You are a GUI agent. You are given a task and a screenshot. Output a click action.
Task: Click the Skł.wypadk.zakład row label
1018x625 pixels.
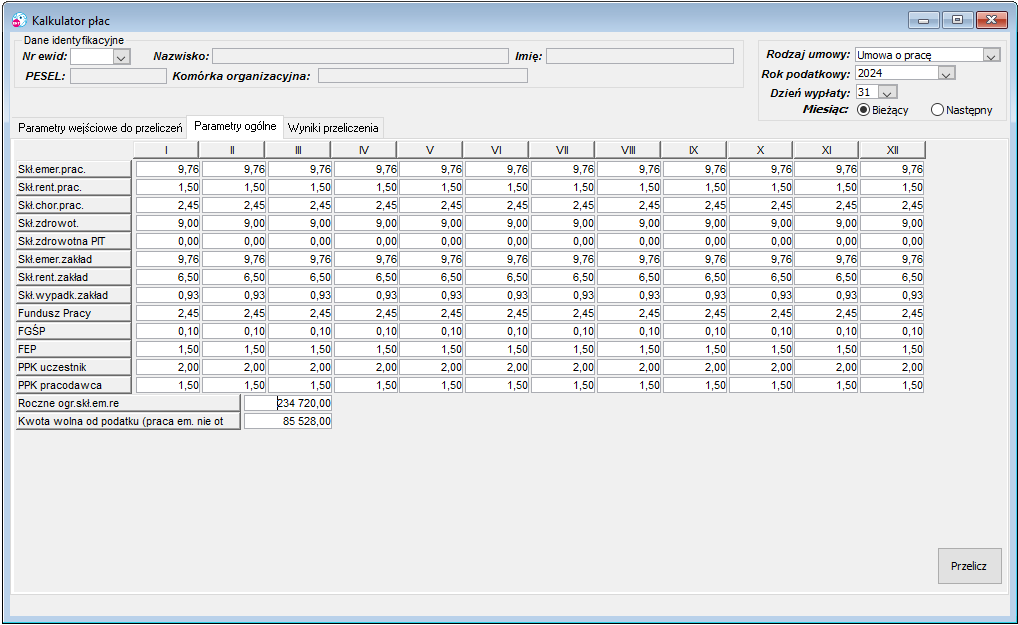[x=73, y=295]
